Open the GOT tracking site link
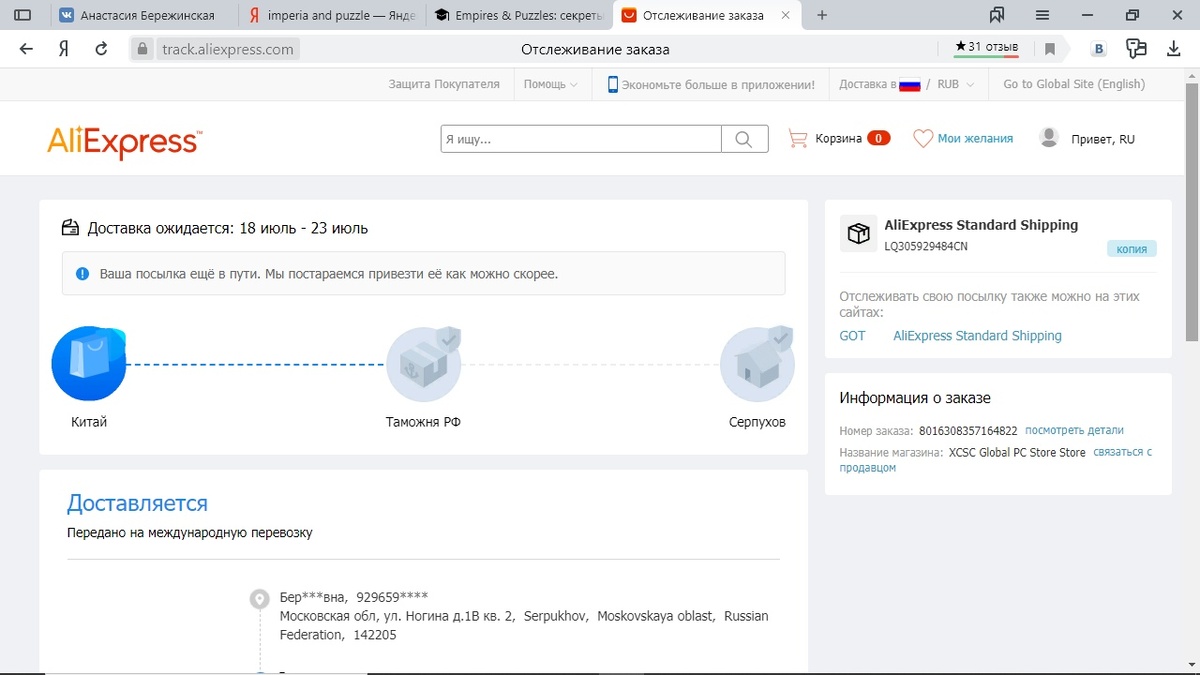The image size is (1200, 675). click(x=853, y=336)
